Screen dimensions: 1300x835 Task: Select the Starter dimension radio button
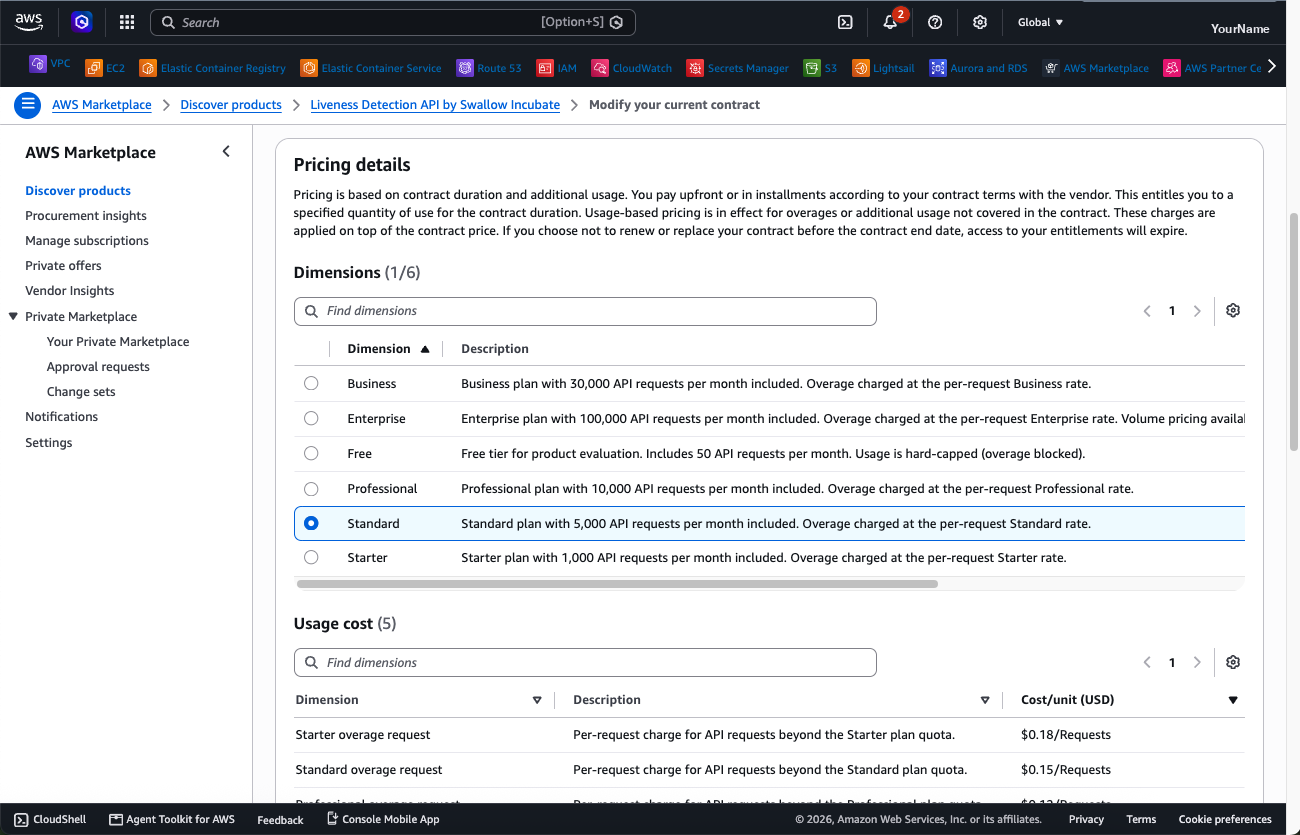coord(311,558)
